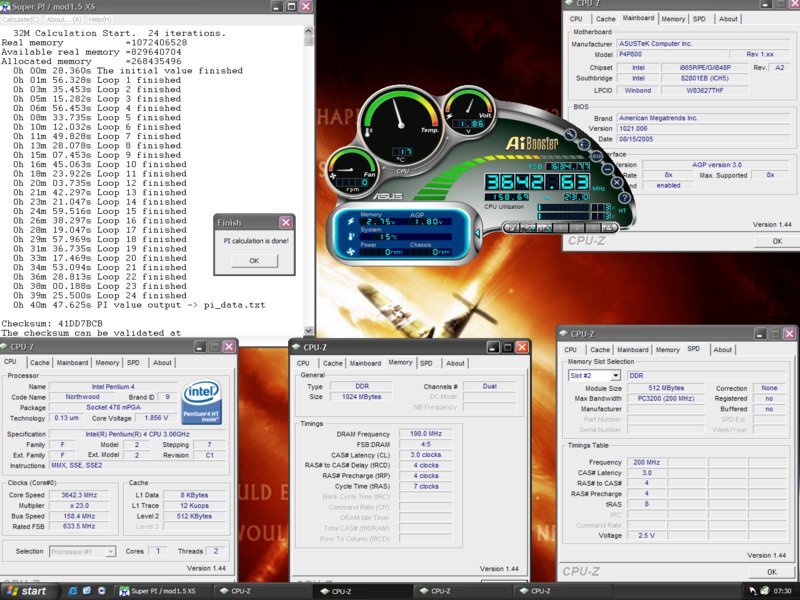Click the last button in AiBooster bottom strip

click(608, 228)
